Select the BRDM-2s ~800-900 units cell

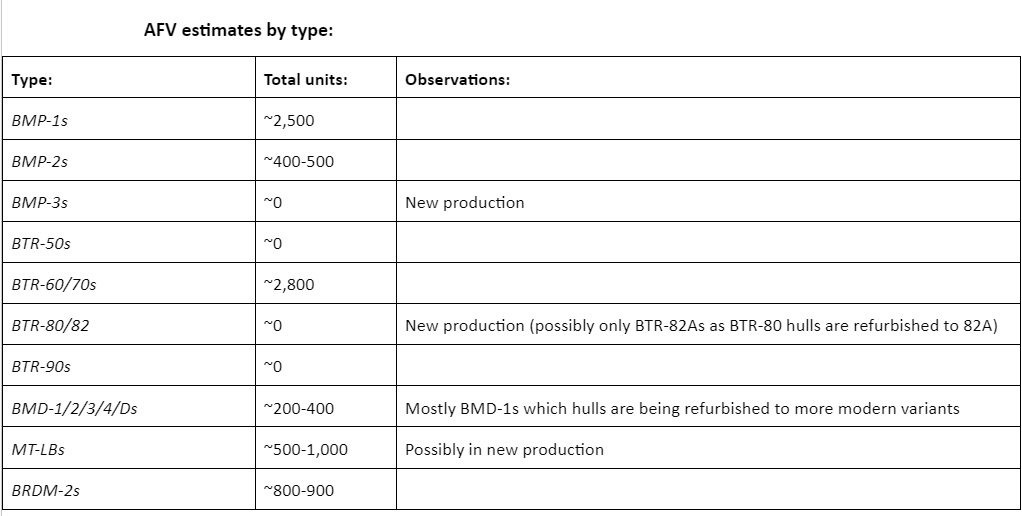[298, 491]
